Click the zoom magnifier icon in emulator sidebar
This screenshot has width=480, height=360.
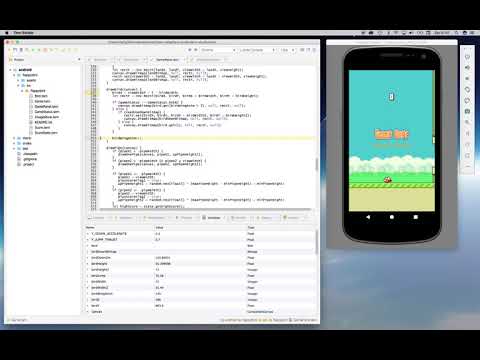(x=467, y=122)
